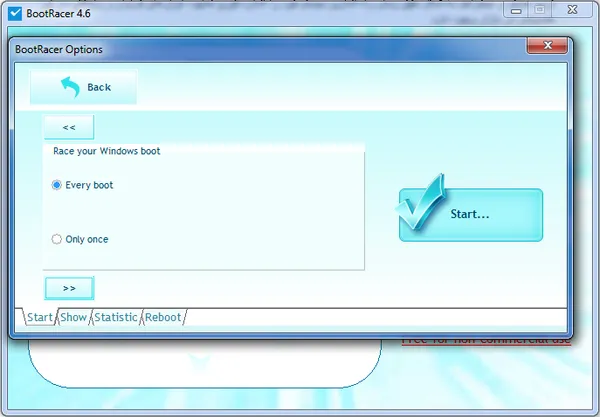Click the 'Race your Windows boot' label

pos(106,151)
